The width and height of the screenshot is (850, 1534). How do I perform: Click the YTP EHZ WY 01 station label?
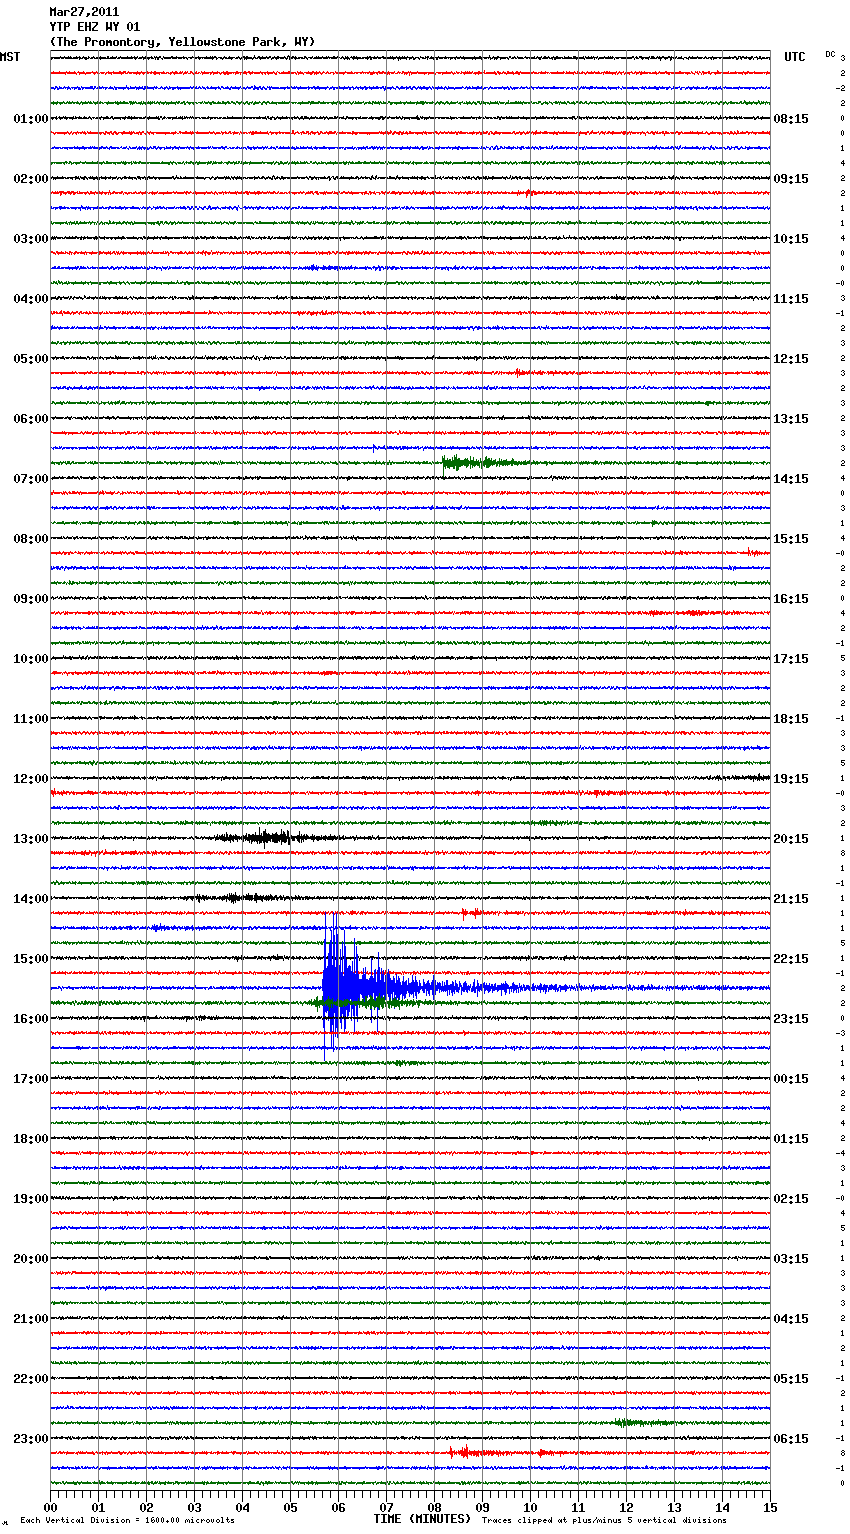pyautogui.click(x=95, y=27)
